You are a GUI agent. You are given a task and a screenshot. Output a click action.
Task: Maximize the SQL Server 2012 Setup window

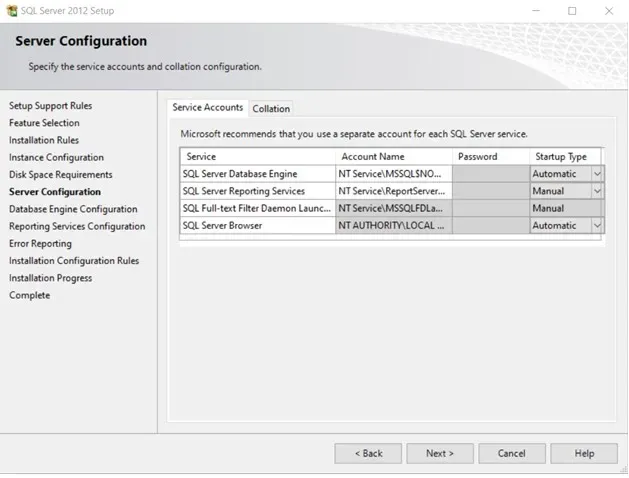(x=572, y=11)
